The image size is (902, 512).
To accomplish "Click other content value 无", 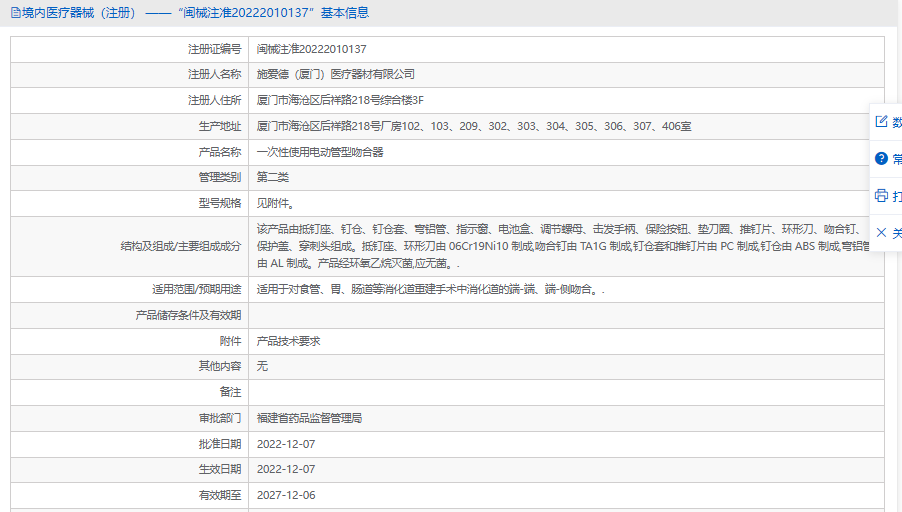I will [262, 366].
